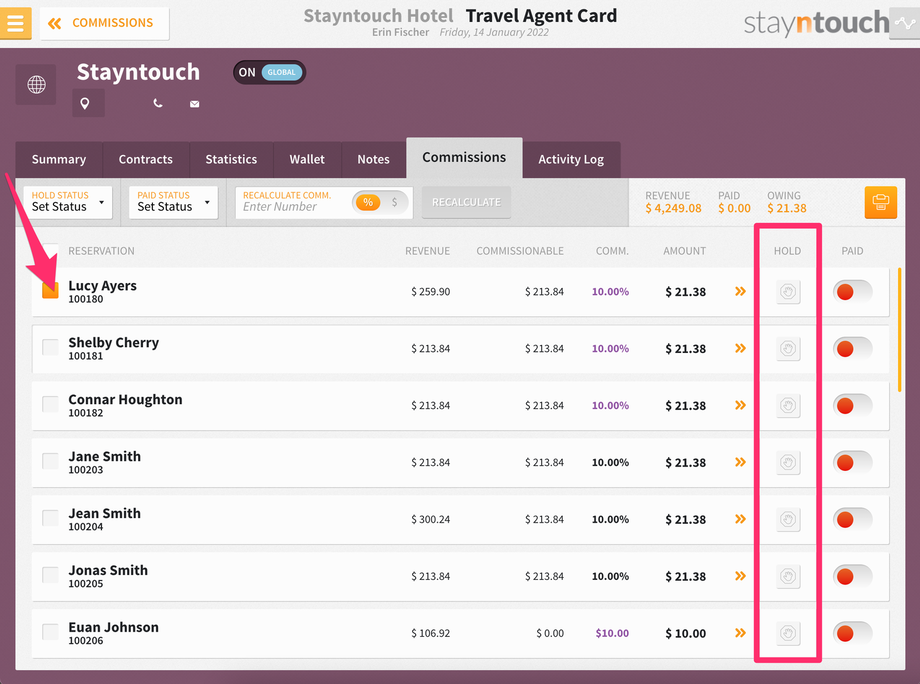Expand Lucy Ayers row details arrows
The height and width of the screenshot is (684, 920).
tap(740, 292)
